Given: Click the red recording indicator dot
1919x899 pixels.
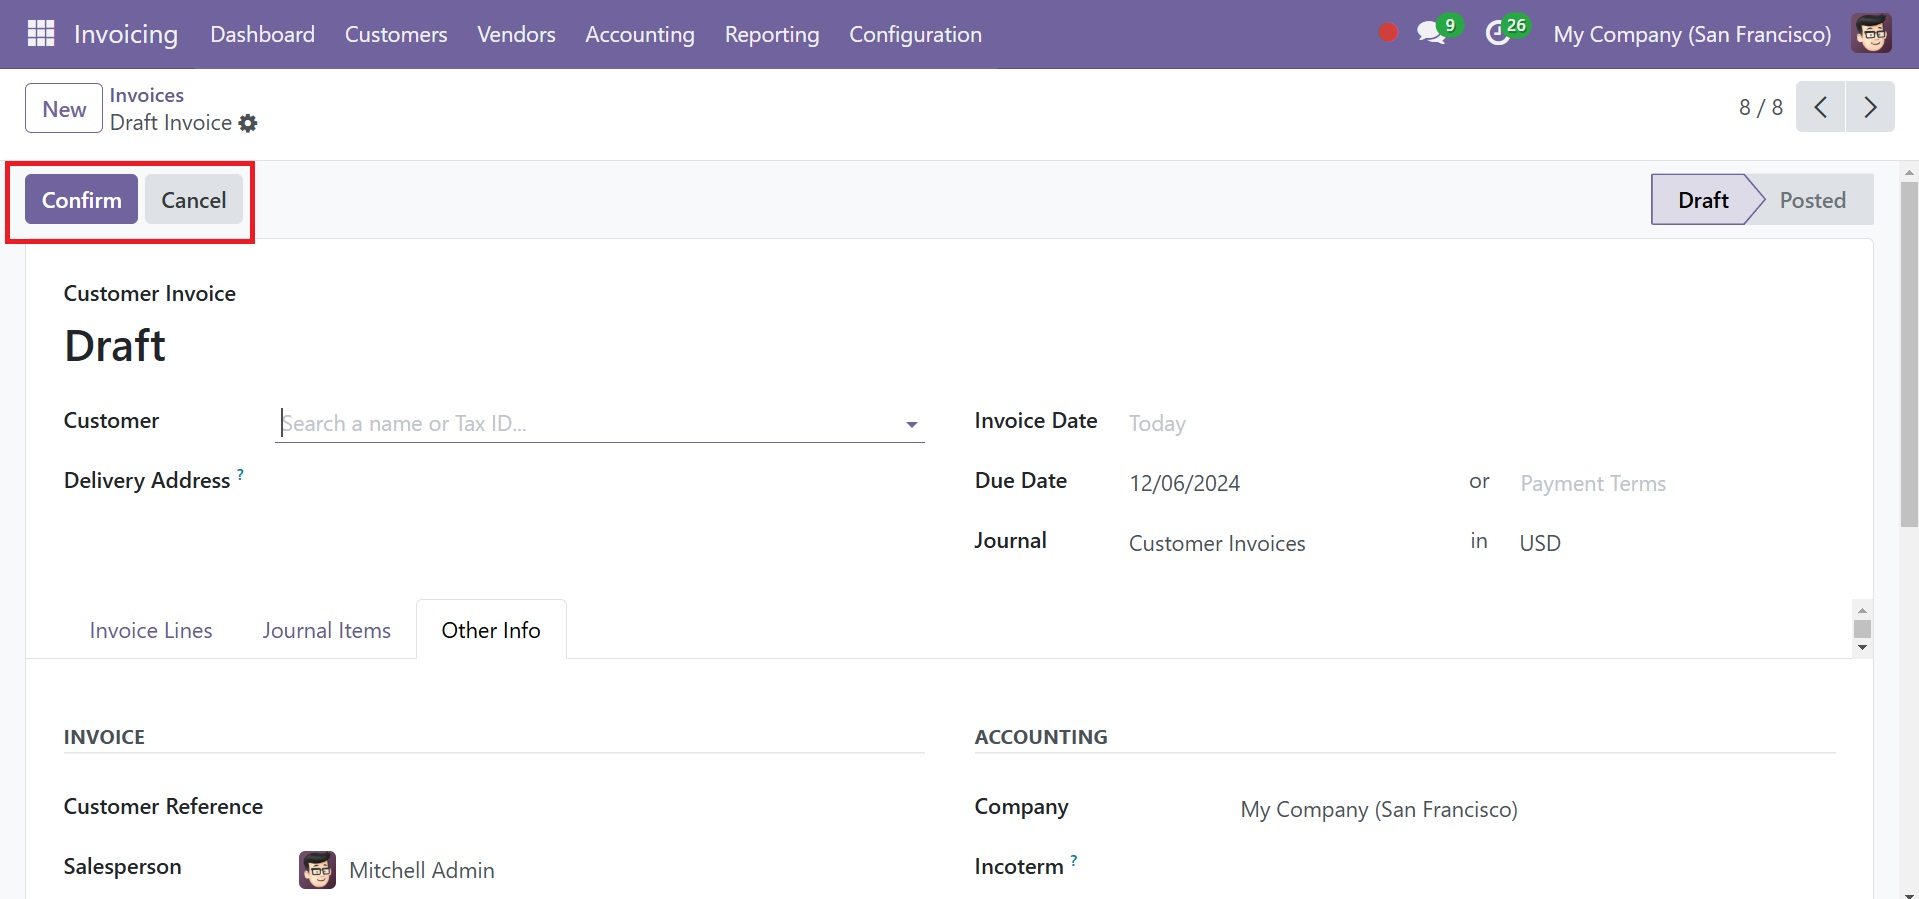Looking at the screenshot, I should 1387,33.
